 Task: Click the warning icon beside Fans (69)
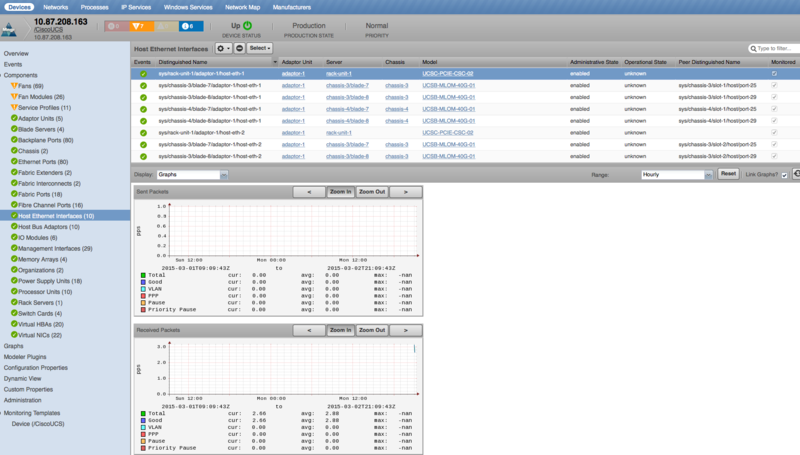pos(14,86)
